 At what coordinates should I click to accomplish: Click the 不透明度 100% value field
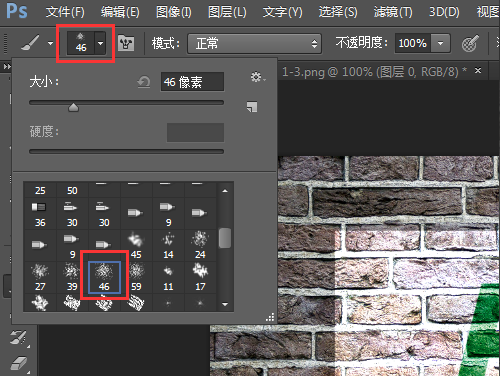coord(413,43)
